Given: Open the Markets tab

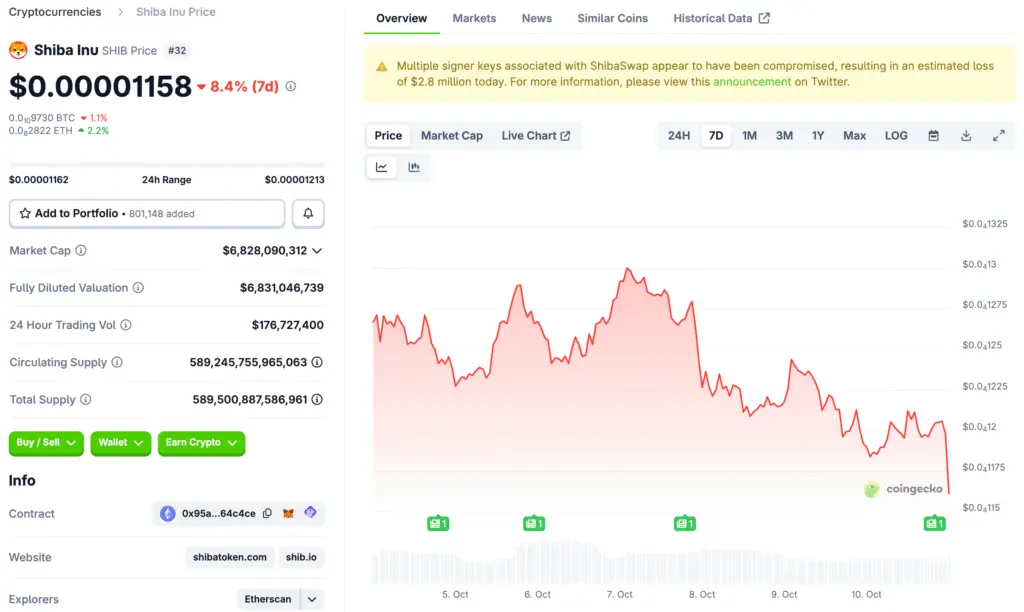Looking at the screenshot, I should (474, 18).
